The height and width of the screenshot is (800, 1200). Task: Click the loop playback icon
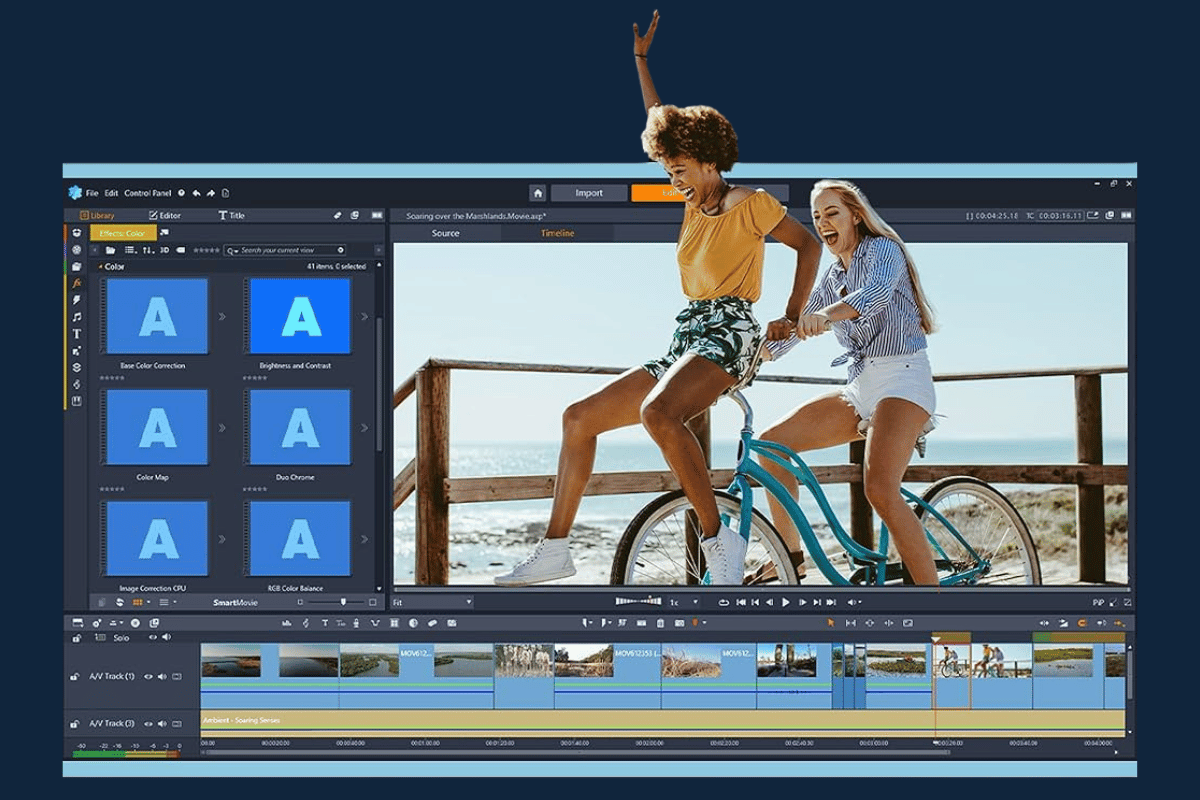click(x=724, y=602)
